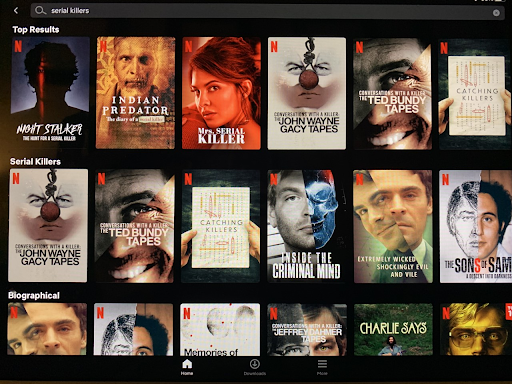The width and height of the screenshot is (512, 384).
Task: Open Mrs. Serial Killer poster
Action: click(x=221, y=93)
